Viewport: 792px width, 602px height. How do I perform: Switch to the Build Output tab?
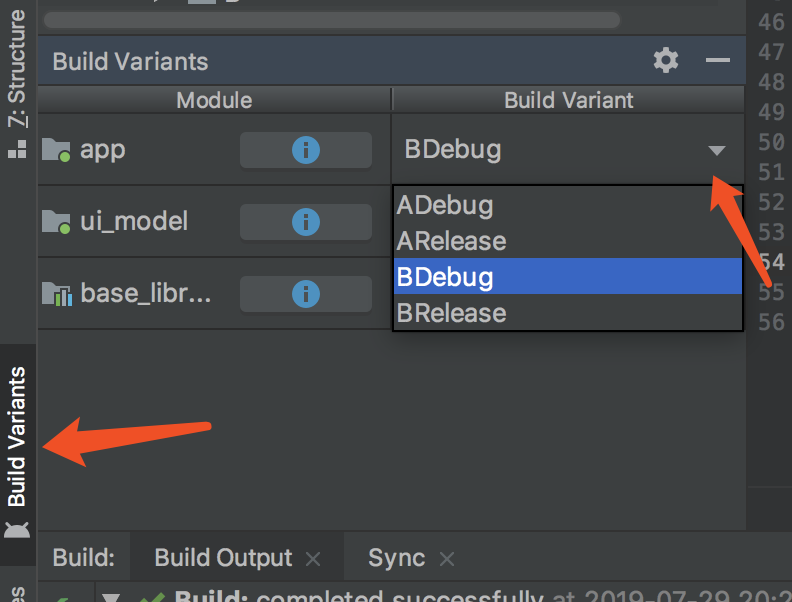(x=223, y=558)
